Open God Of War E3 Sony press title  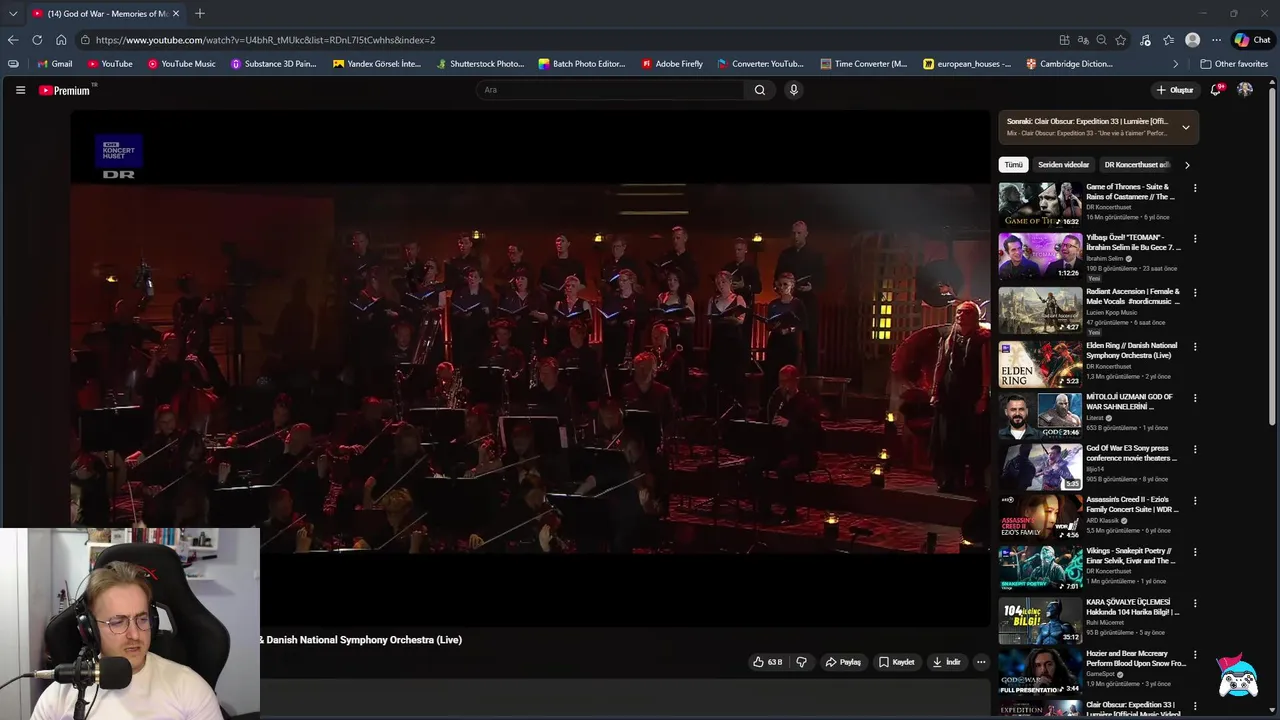coord(1131,453)
